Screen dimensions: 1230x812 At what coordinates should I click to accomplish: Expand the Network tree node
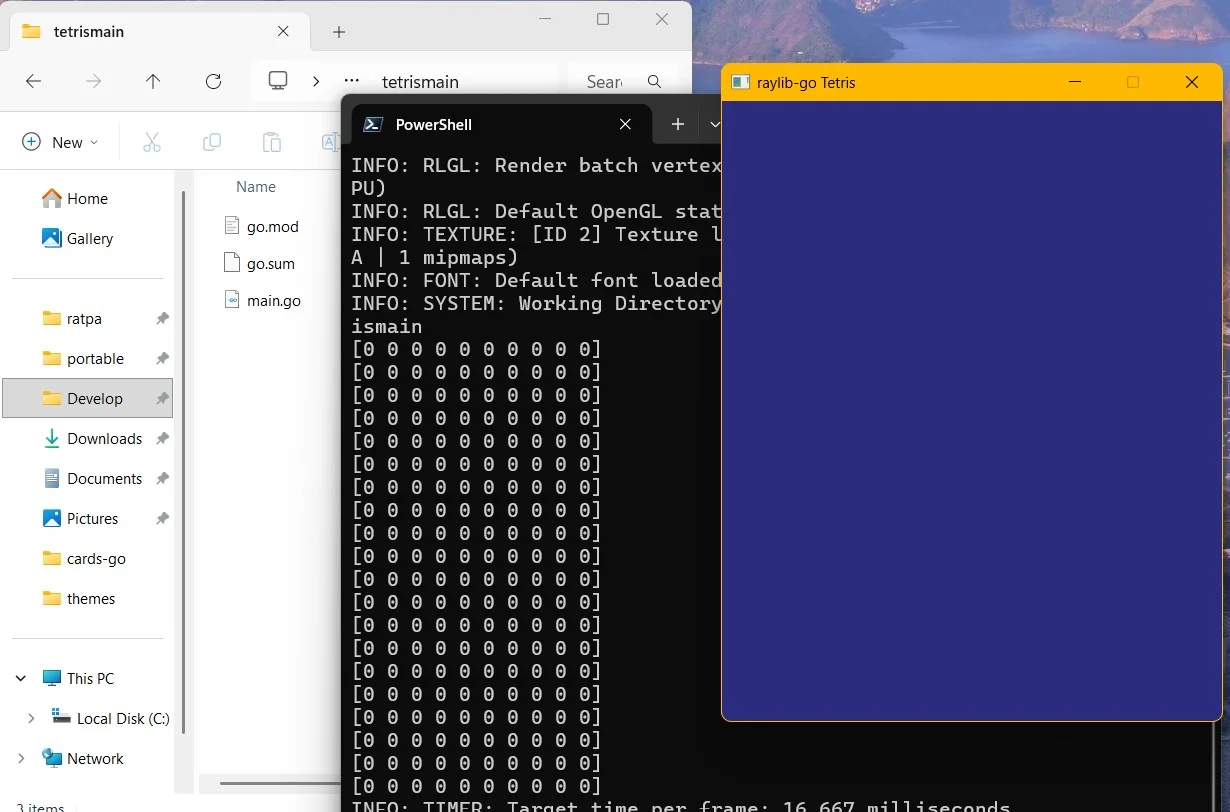tap(21, 758)
